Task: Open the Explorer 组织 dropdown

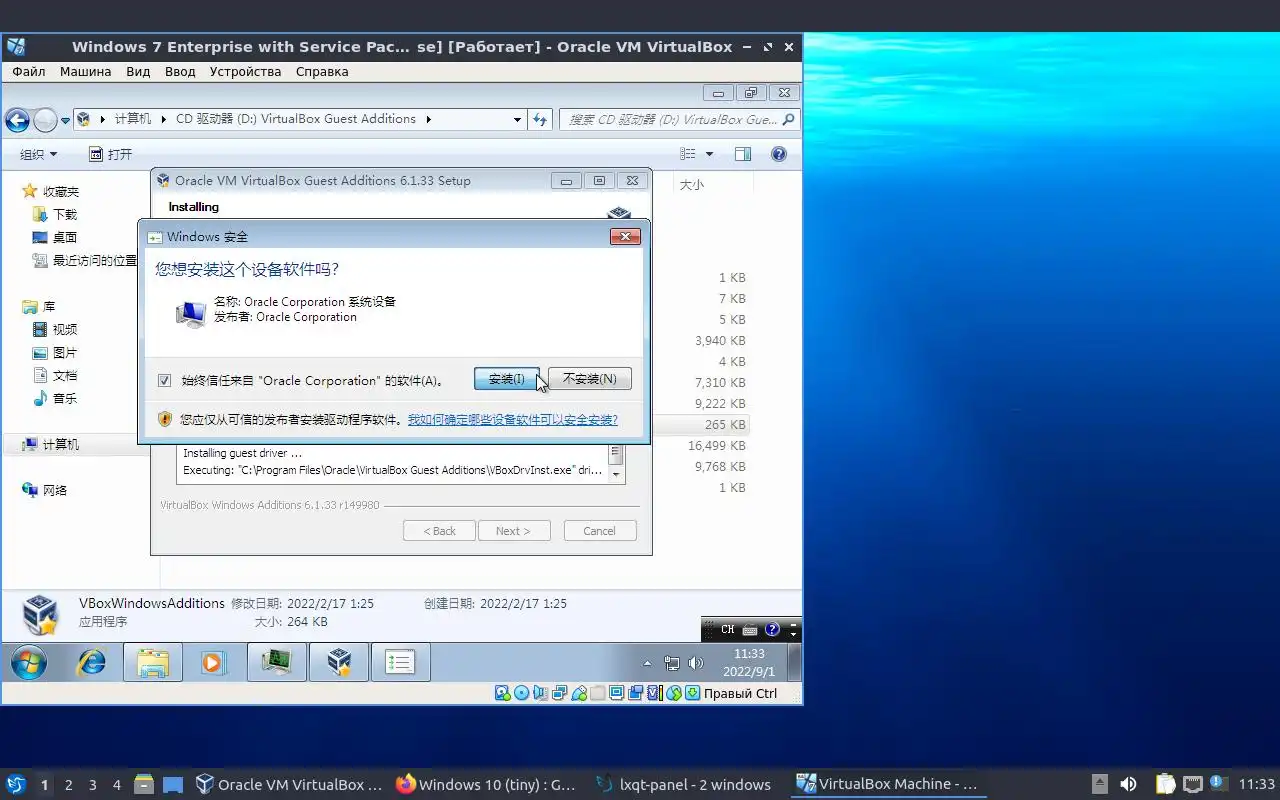Action: pyautogui.click(x=39, y=154)
